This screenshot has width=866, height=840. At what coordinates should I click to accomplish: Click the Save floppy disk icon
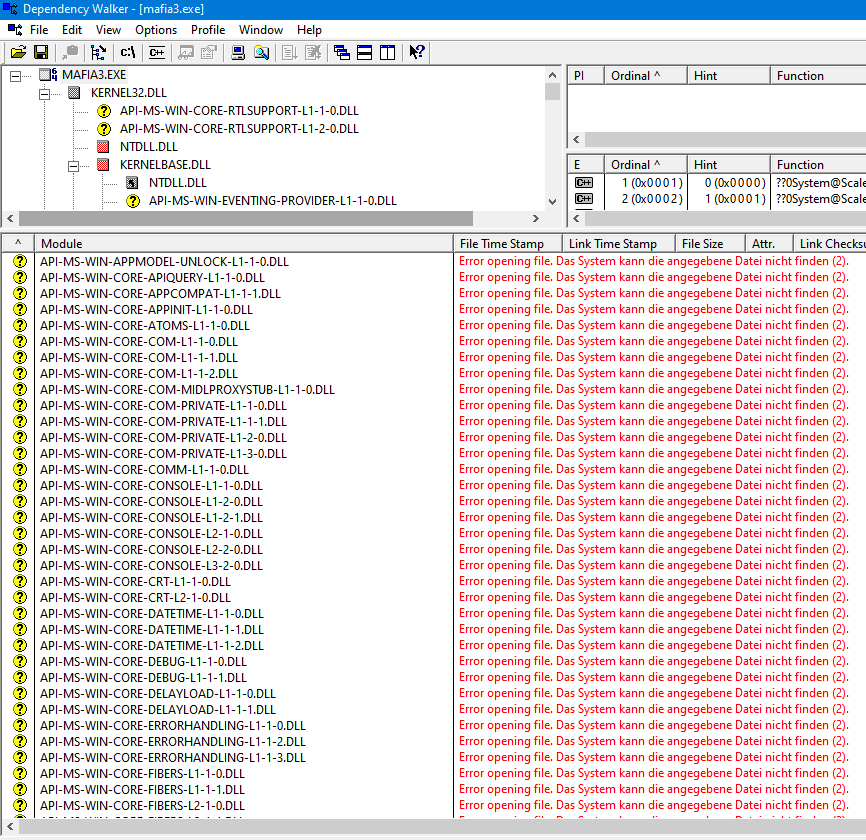click(x=41, y=52)
